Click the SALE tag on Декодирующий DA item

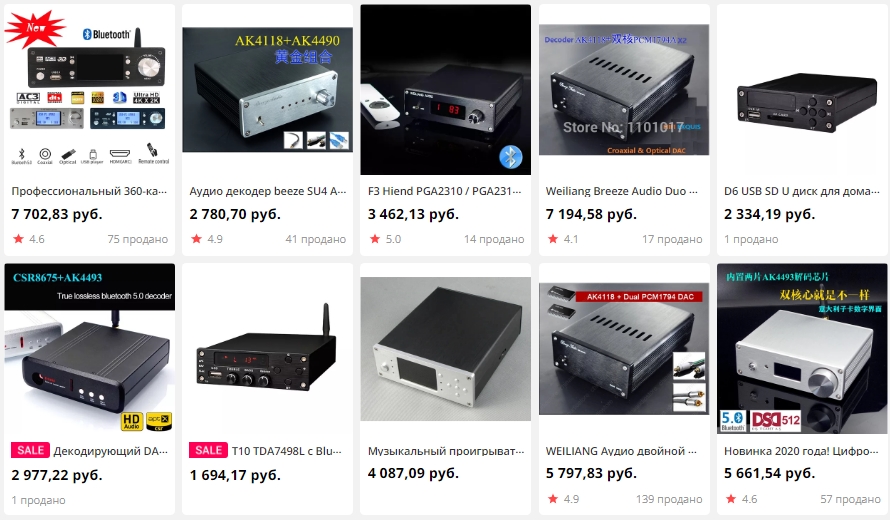30,450
